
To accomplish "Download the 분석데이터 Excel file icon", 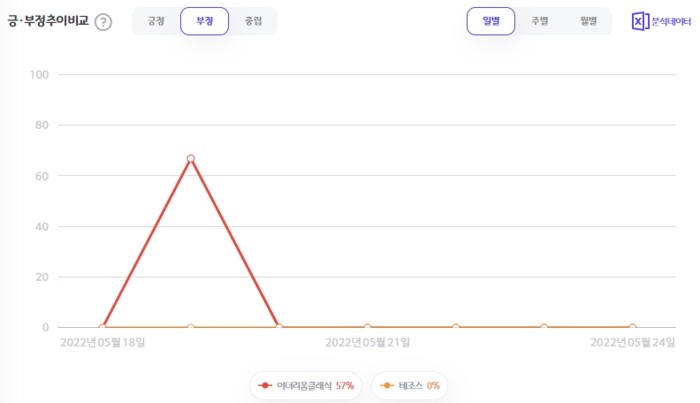I will point(640,21).
